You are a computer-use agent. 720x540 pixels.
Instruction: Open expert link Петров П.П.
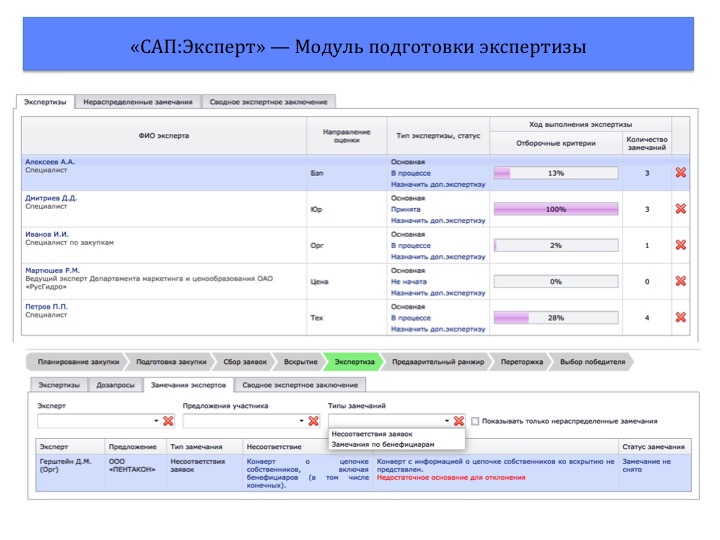[46, 306]
